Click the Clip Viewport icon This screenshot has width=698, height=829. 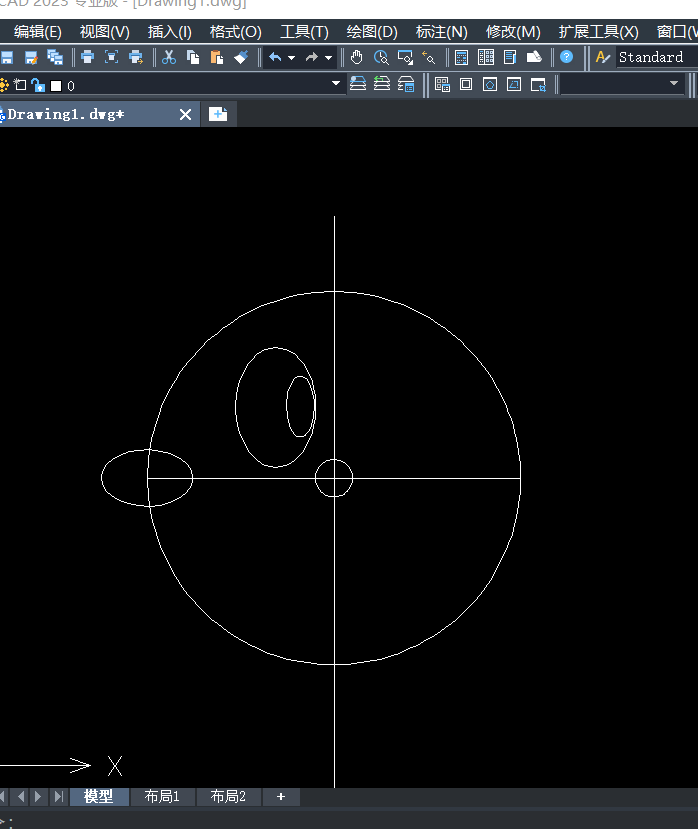pos(538,85)
